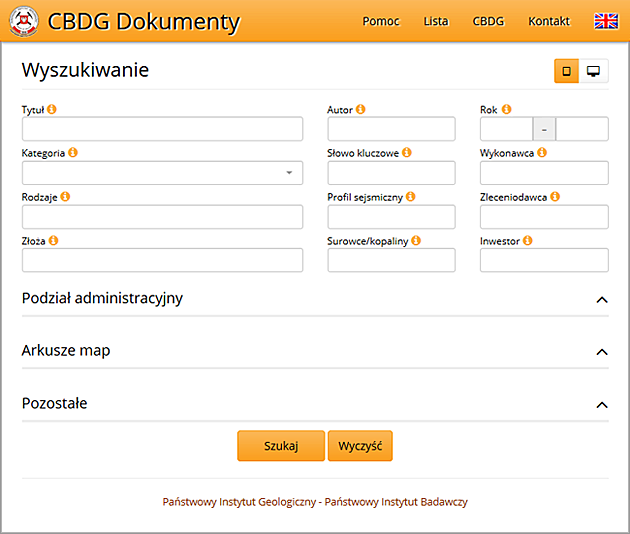Toggle the Arkusze map section chevron
Image resolution: width=630 pixels, height=534 pixels.
[602, 352]
